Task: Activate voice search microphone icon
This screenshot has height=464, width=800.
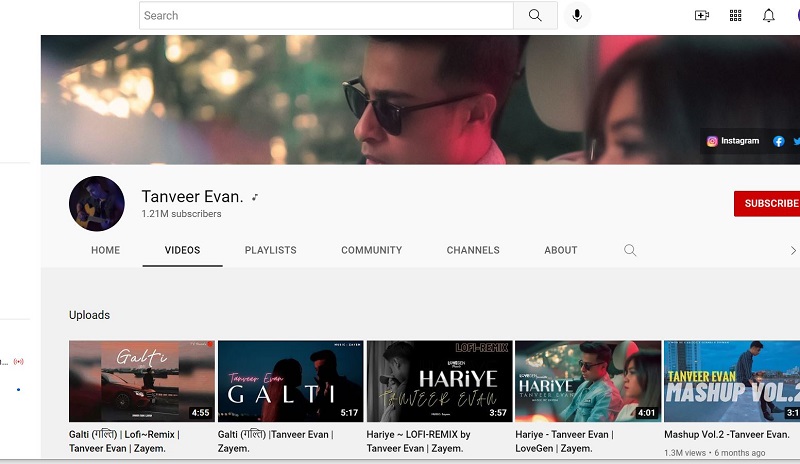Action: tap(577, 15)
